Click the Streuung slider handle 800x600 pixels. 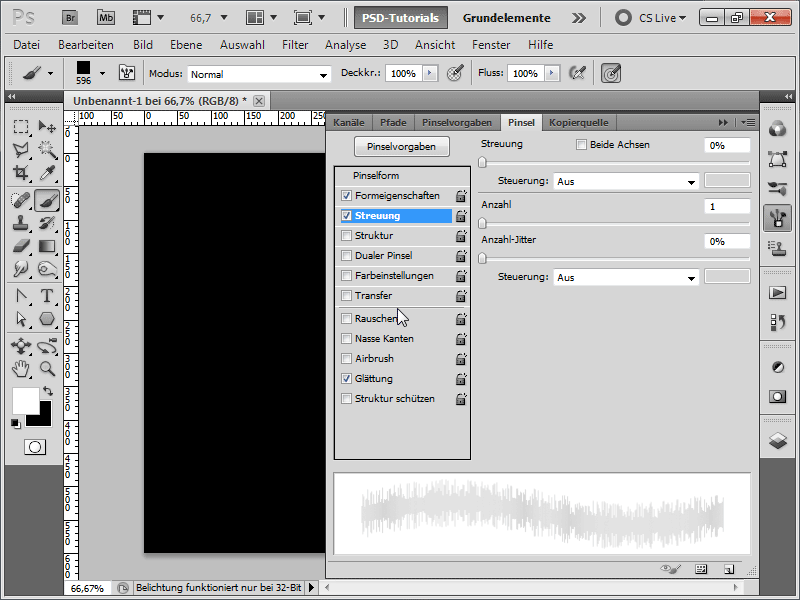point(482,163)
